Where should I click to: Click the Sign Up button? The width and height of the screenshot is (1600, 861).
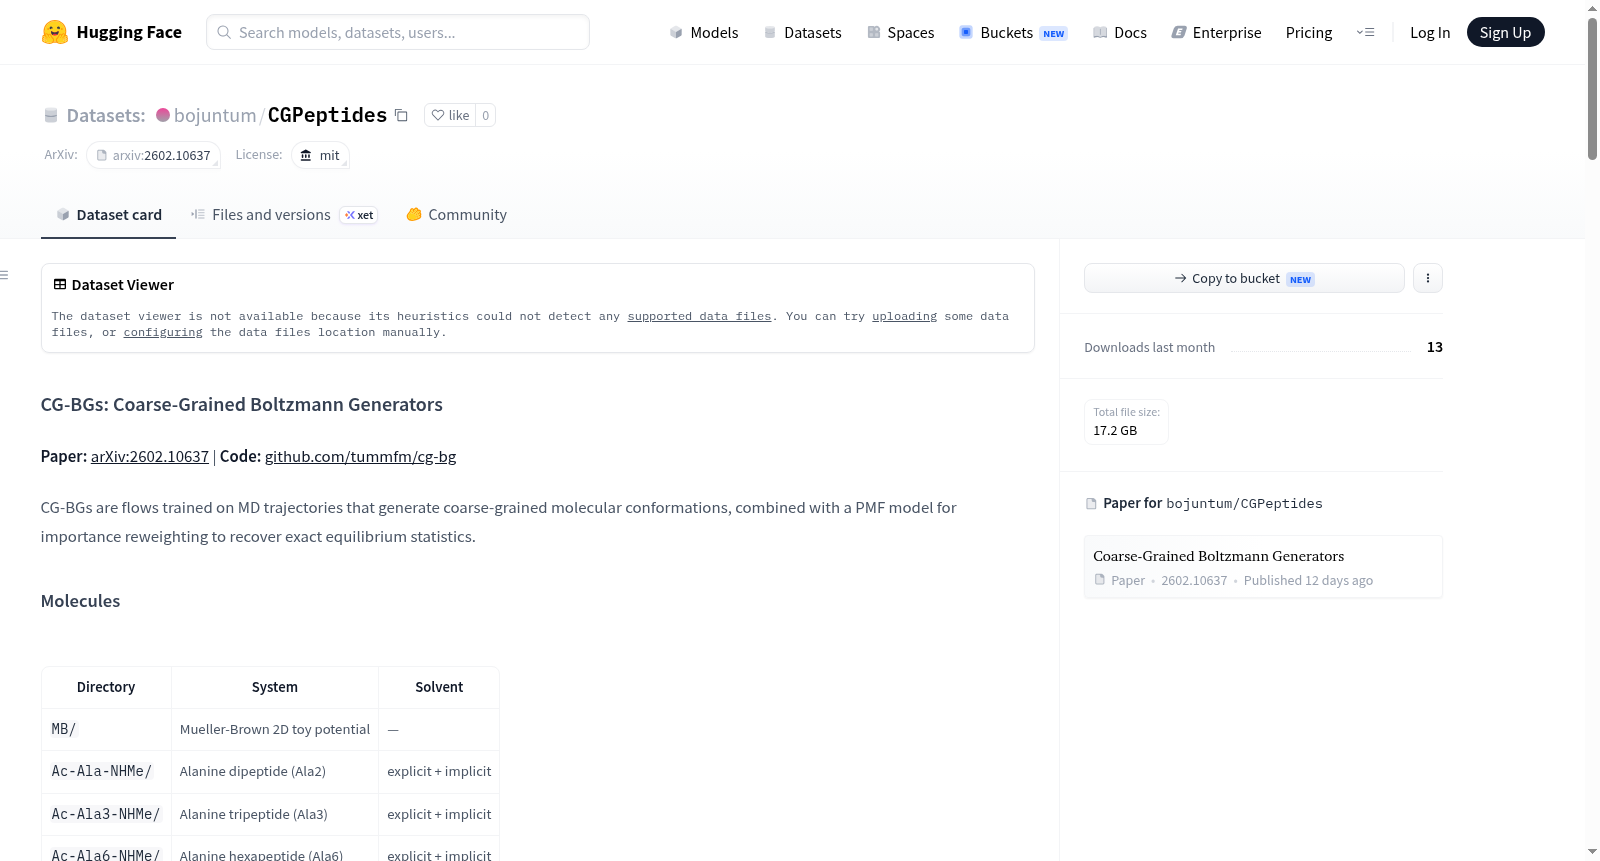pyautogui.click(x=1505, y=32)
